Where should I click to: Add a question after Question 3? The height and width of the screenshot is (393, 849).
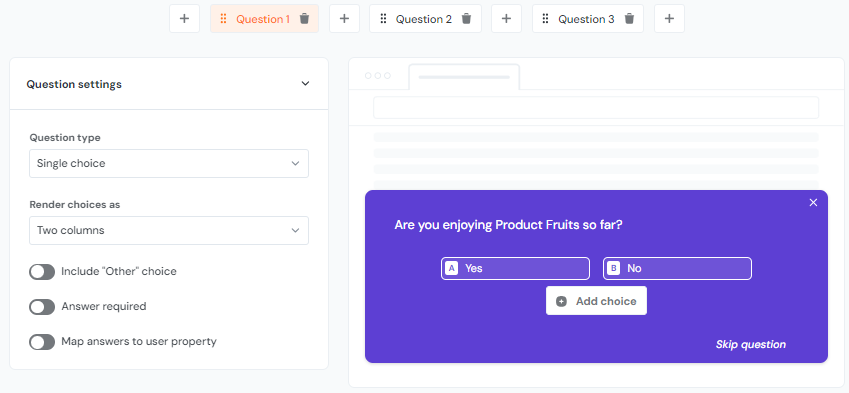(669, 18)
